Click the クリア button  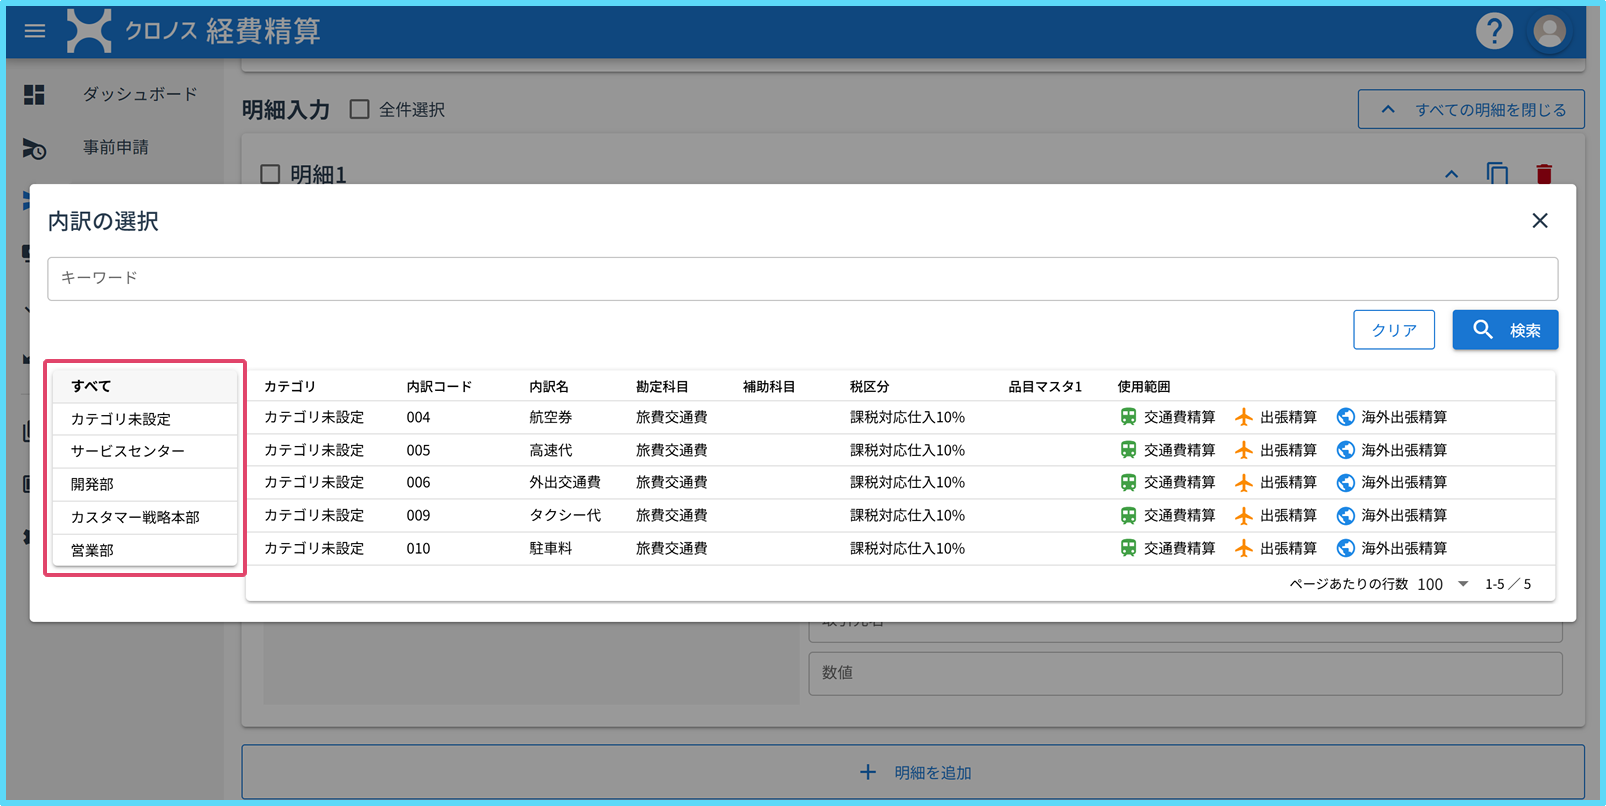[1393, 330]
